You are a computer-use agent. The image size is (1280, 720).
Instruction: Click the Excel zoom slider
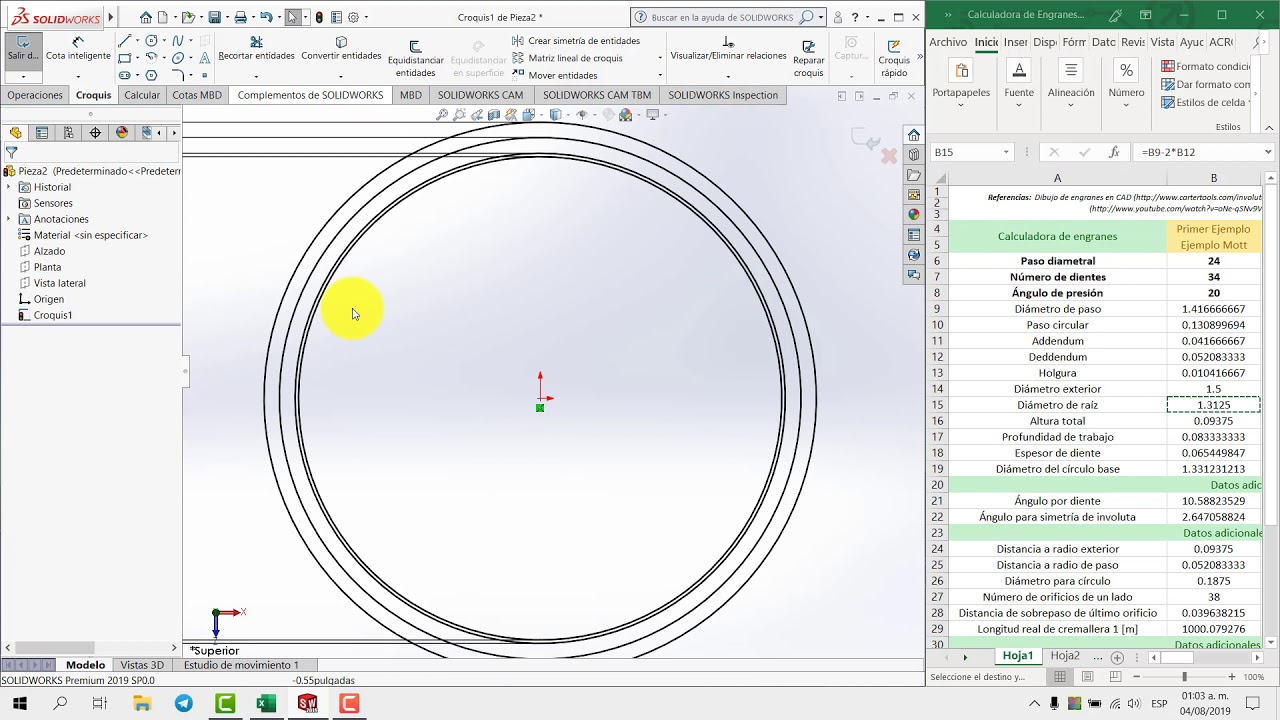point(1184,677)
